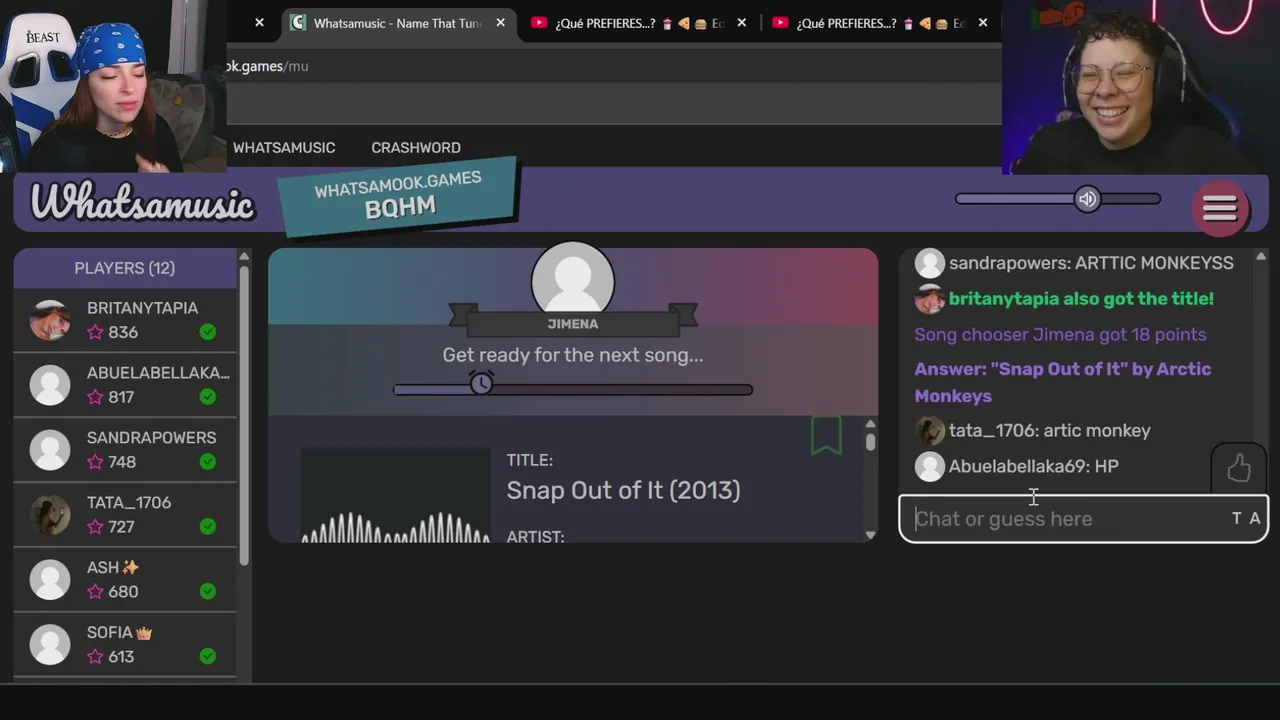
Task: Click SOFIA's player avatar
Action: (x=50, y=645)
